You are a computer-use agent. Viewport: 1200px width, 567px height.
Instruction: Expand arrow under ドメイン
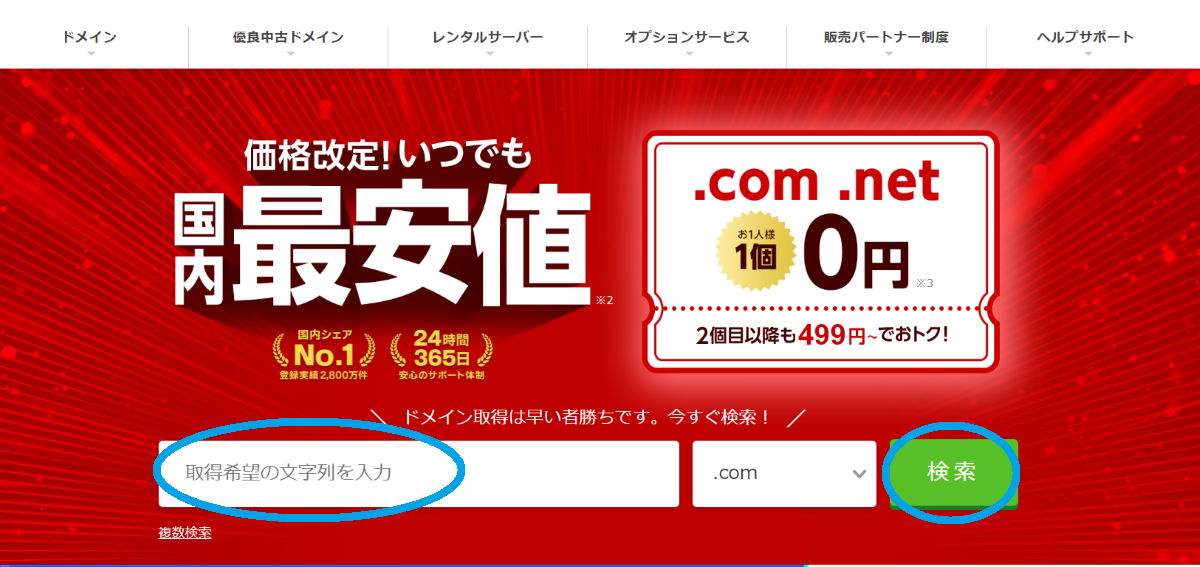coord(90,53)
